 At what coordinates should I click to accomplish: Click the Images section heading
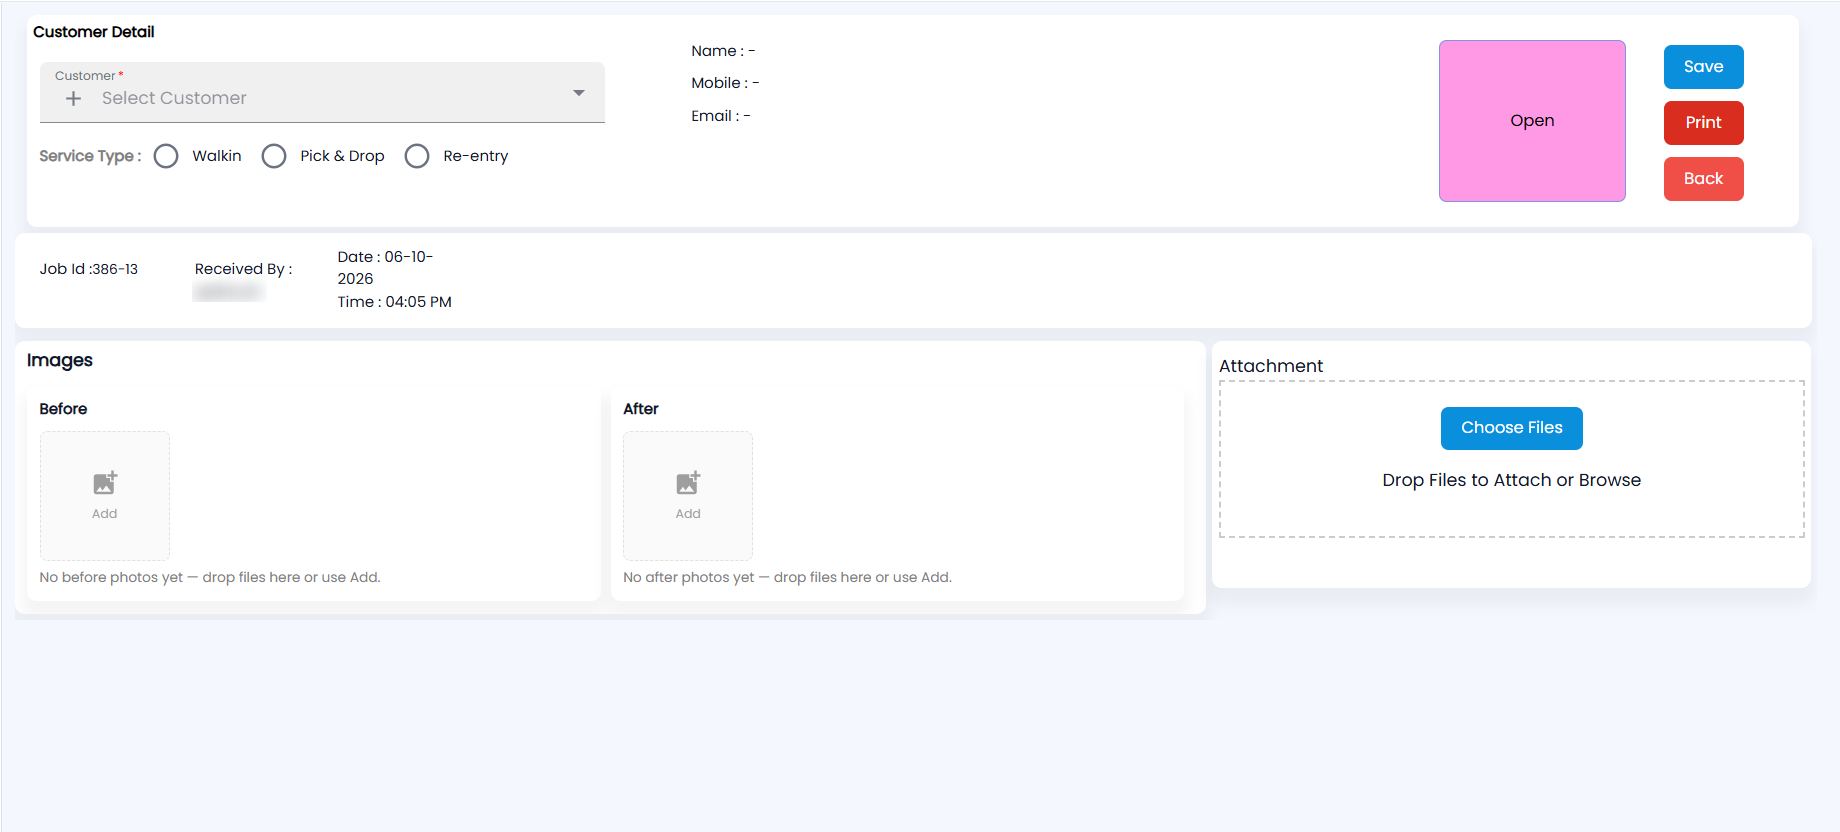tap(60, 361)
